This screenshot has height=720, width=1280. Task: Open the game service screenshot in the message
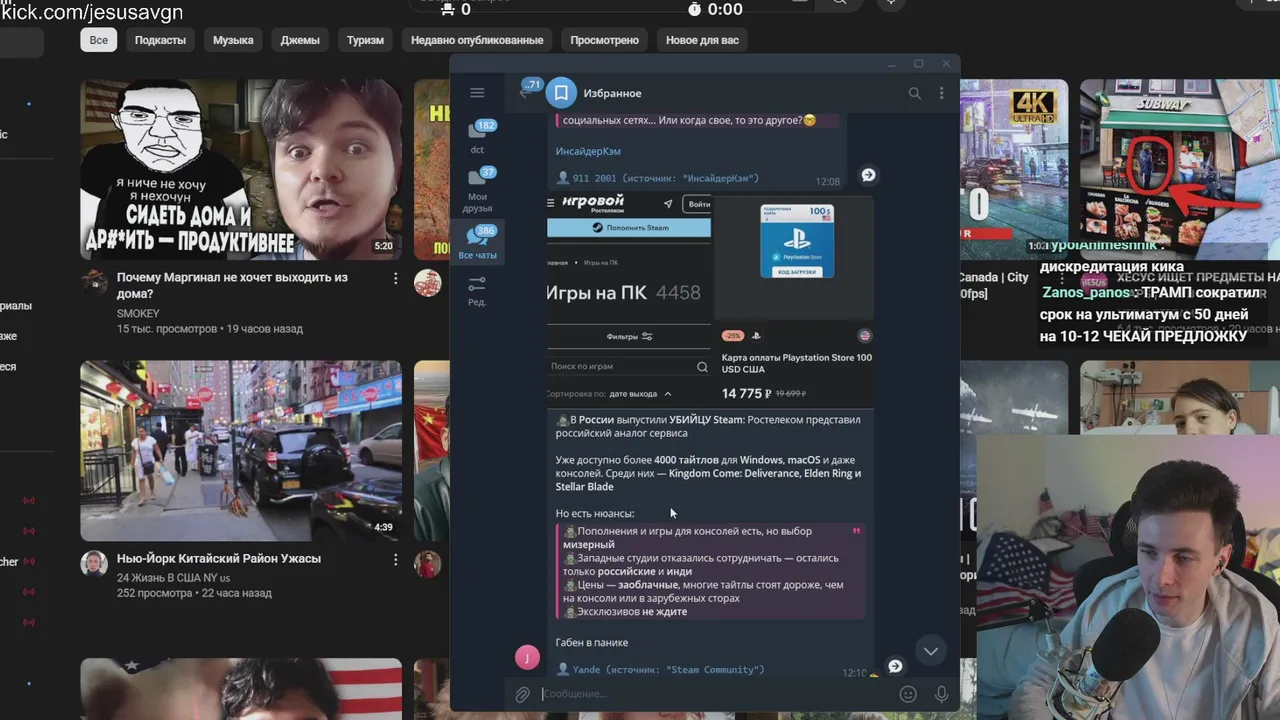pyautogui.click(x=629, y=301)
